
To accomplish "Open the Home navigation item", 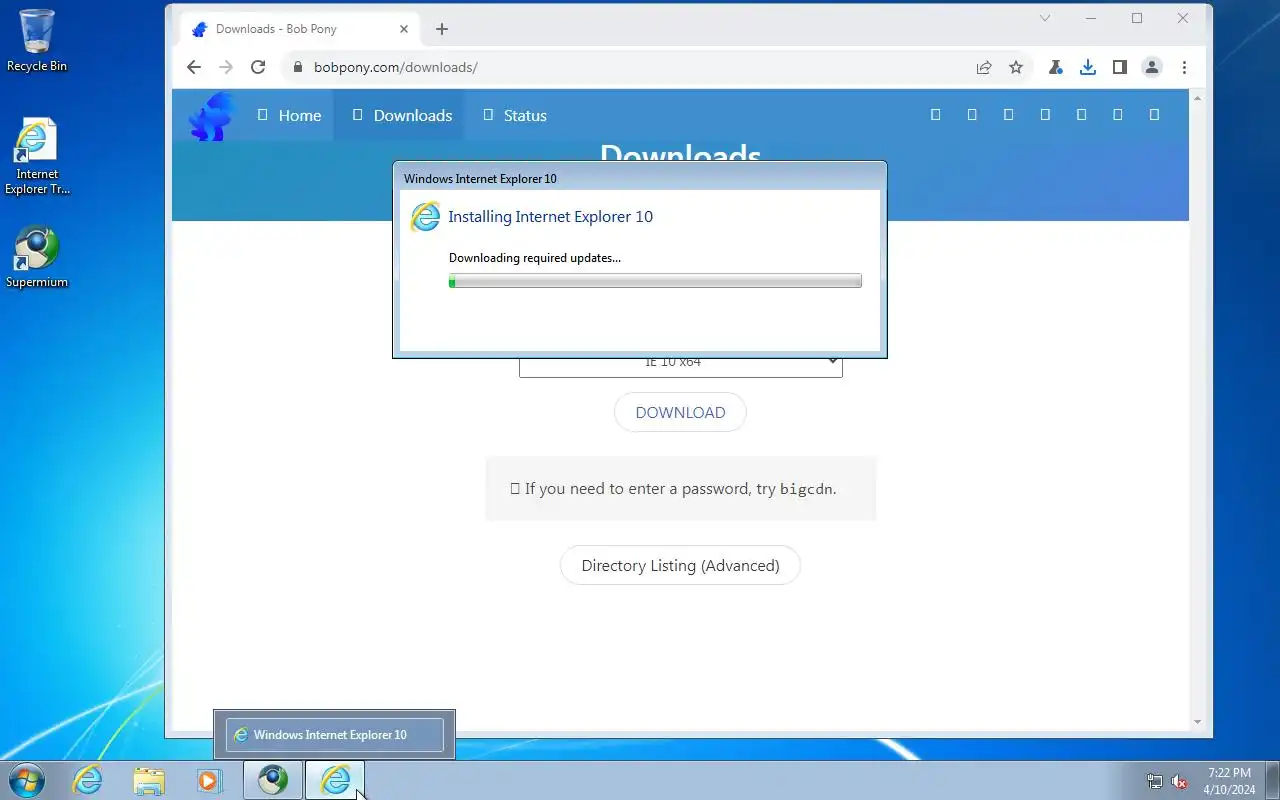I will 289,115.
